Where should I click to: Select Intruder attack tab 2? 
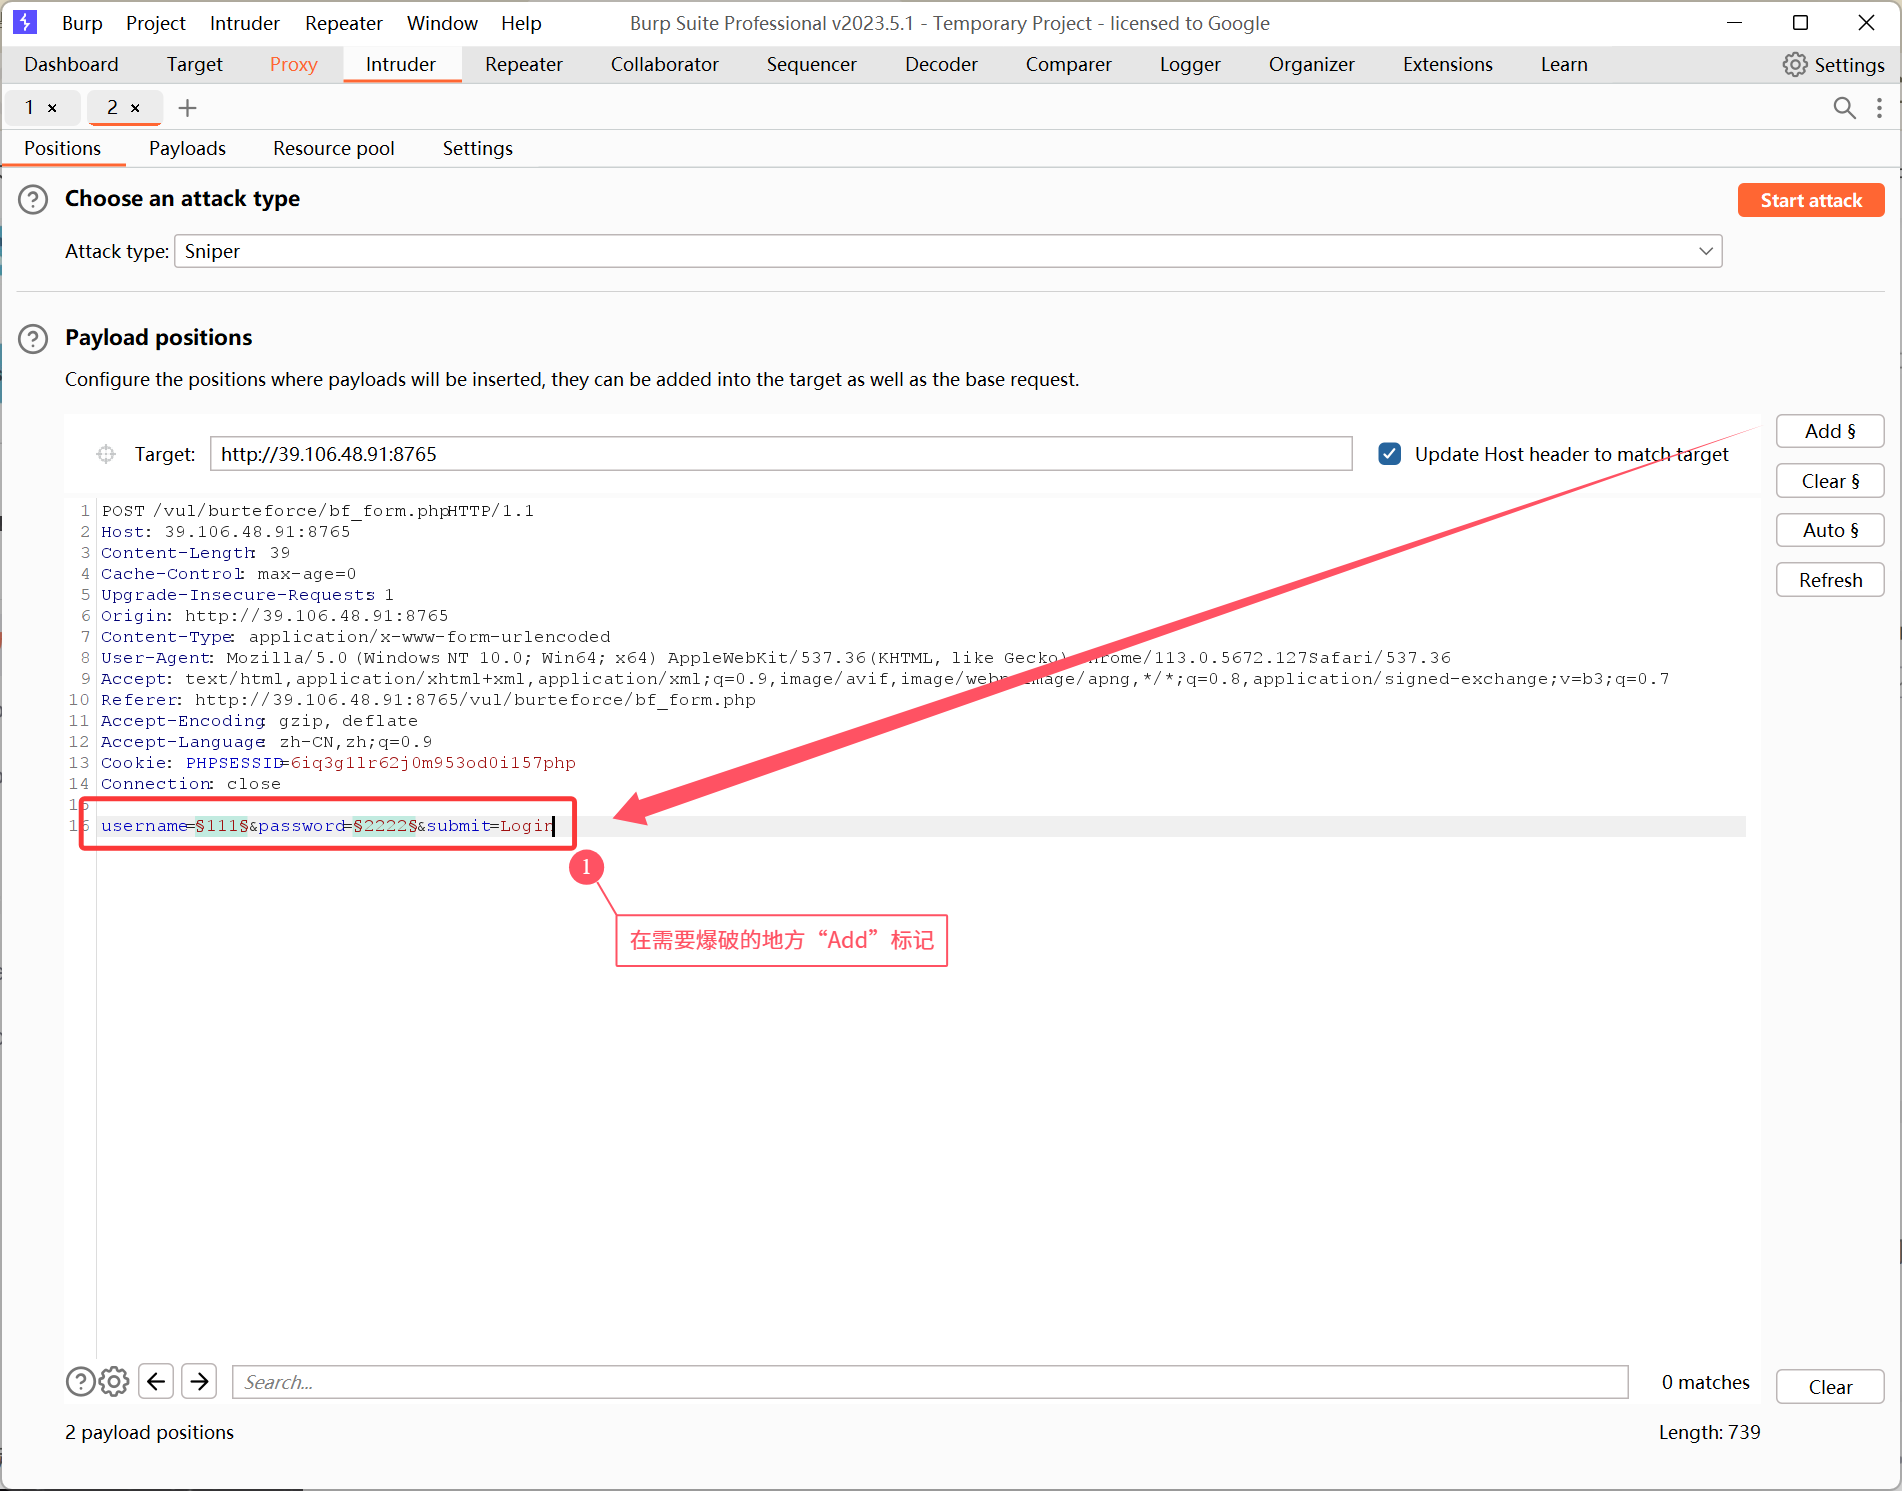click(x=113, y=108)
